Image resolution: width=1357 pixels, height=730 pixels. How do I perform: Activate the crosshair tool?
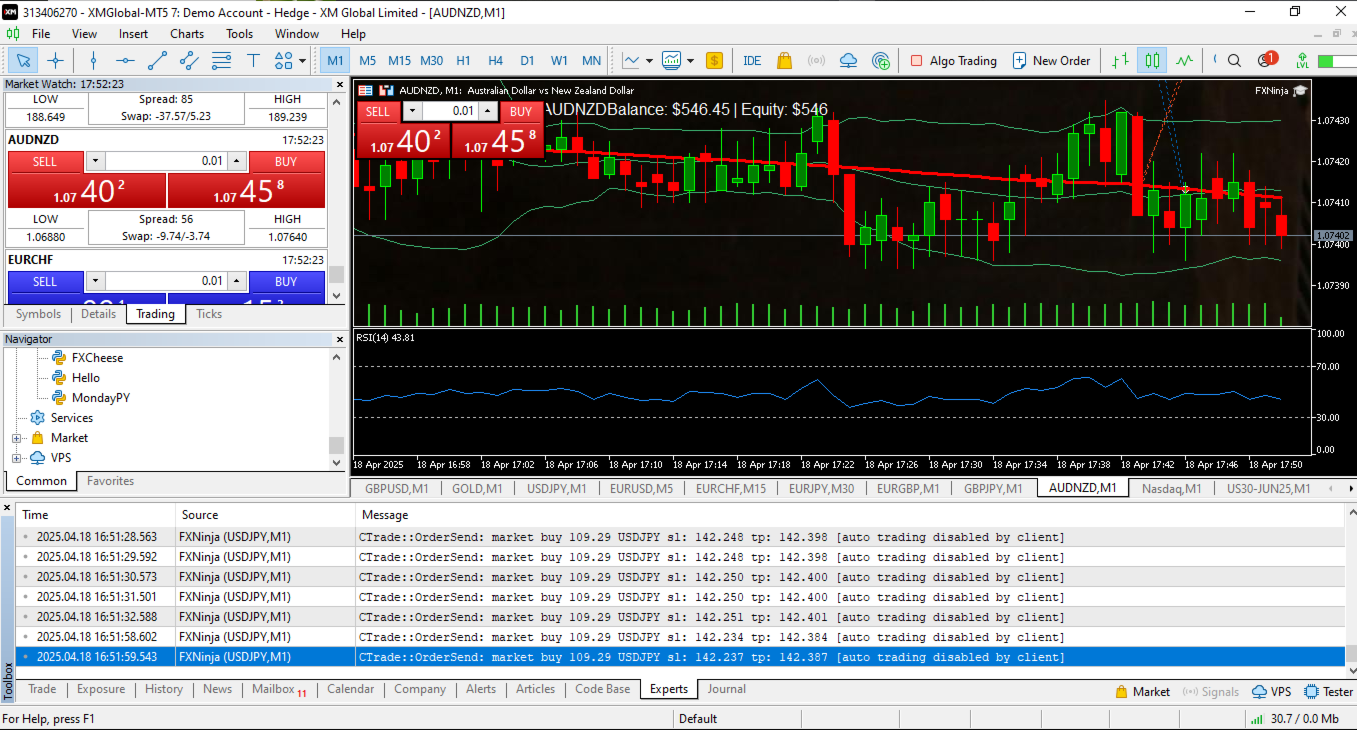[56, 60]
